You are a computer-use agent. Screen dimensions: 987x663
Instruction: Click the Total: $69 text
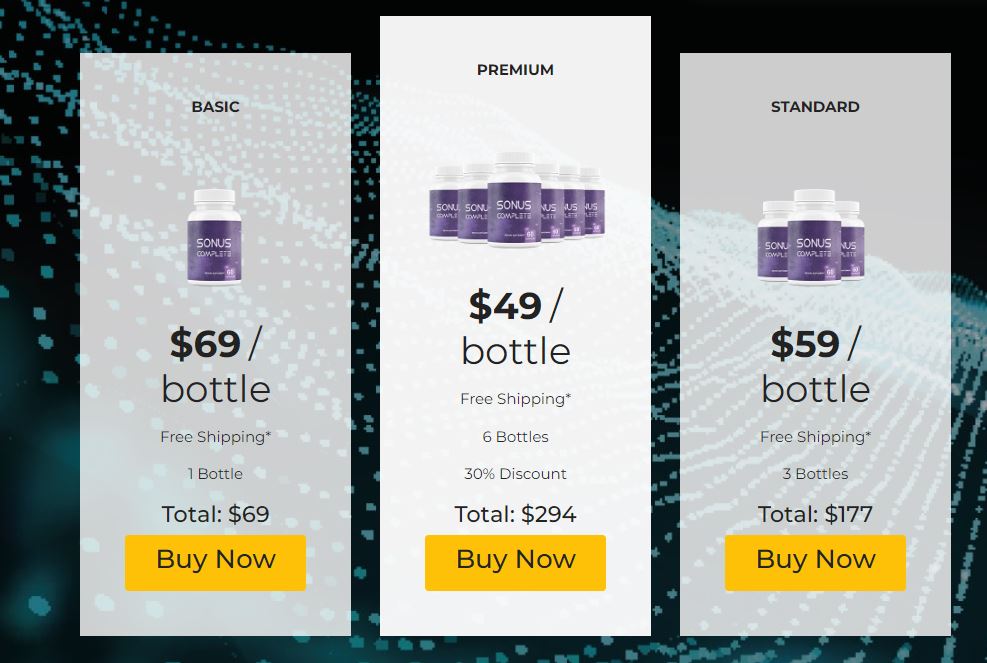click(x=215, y=514)
